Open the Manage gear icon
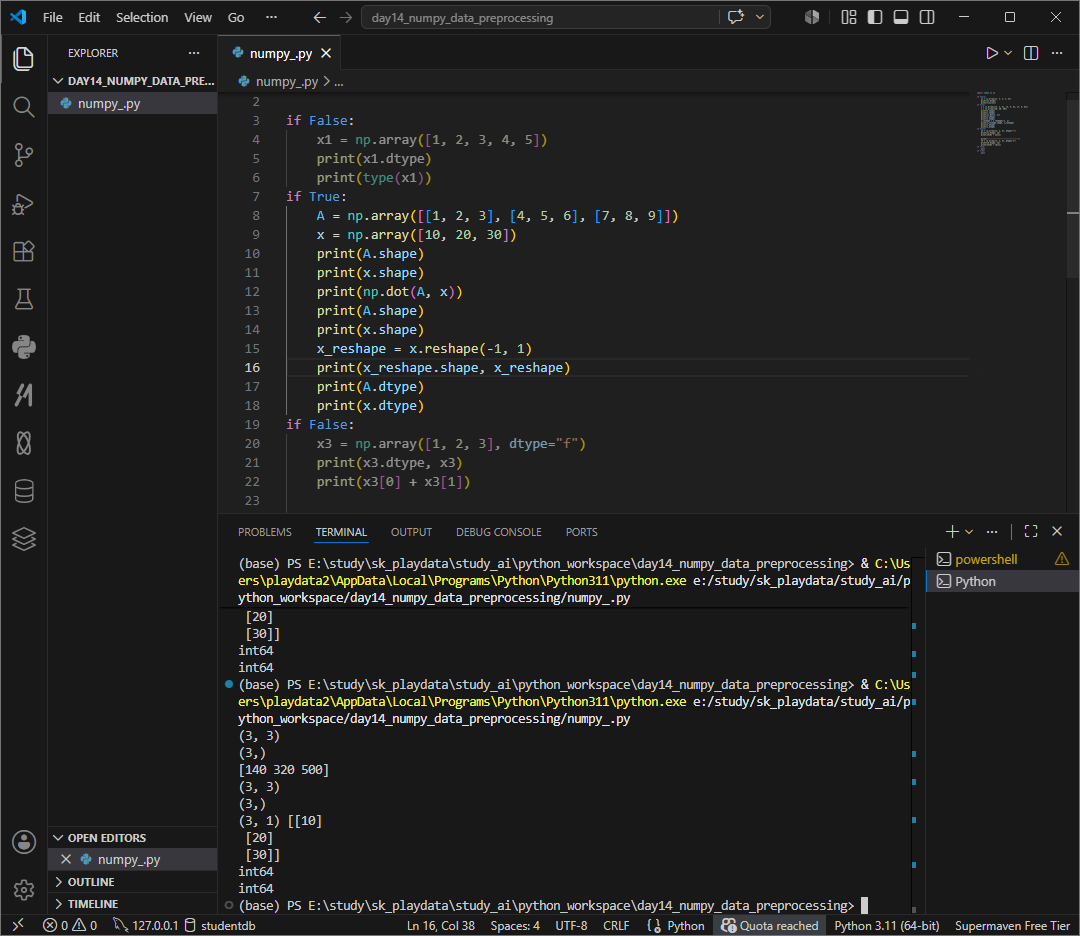This screenshot has width=1080, height=936. [23, 890]
